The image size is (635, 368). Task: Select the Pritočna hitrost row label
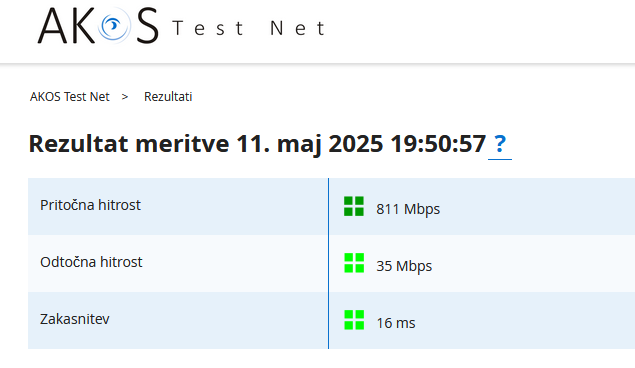click(x=90, y=205)
